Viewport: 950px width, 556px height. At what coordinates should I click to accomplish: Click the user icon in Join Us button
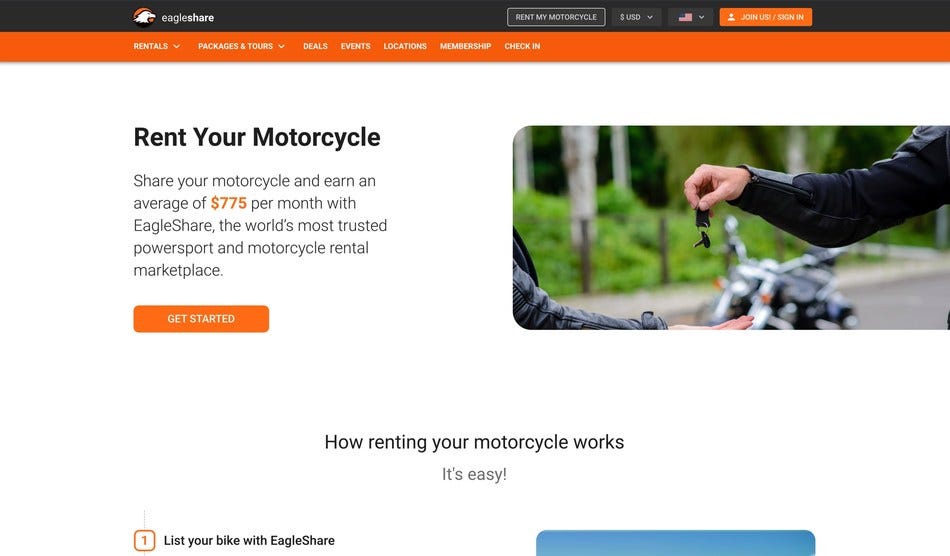coord(731,17)
